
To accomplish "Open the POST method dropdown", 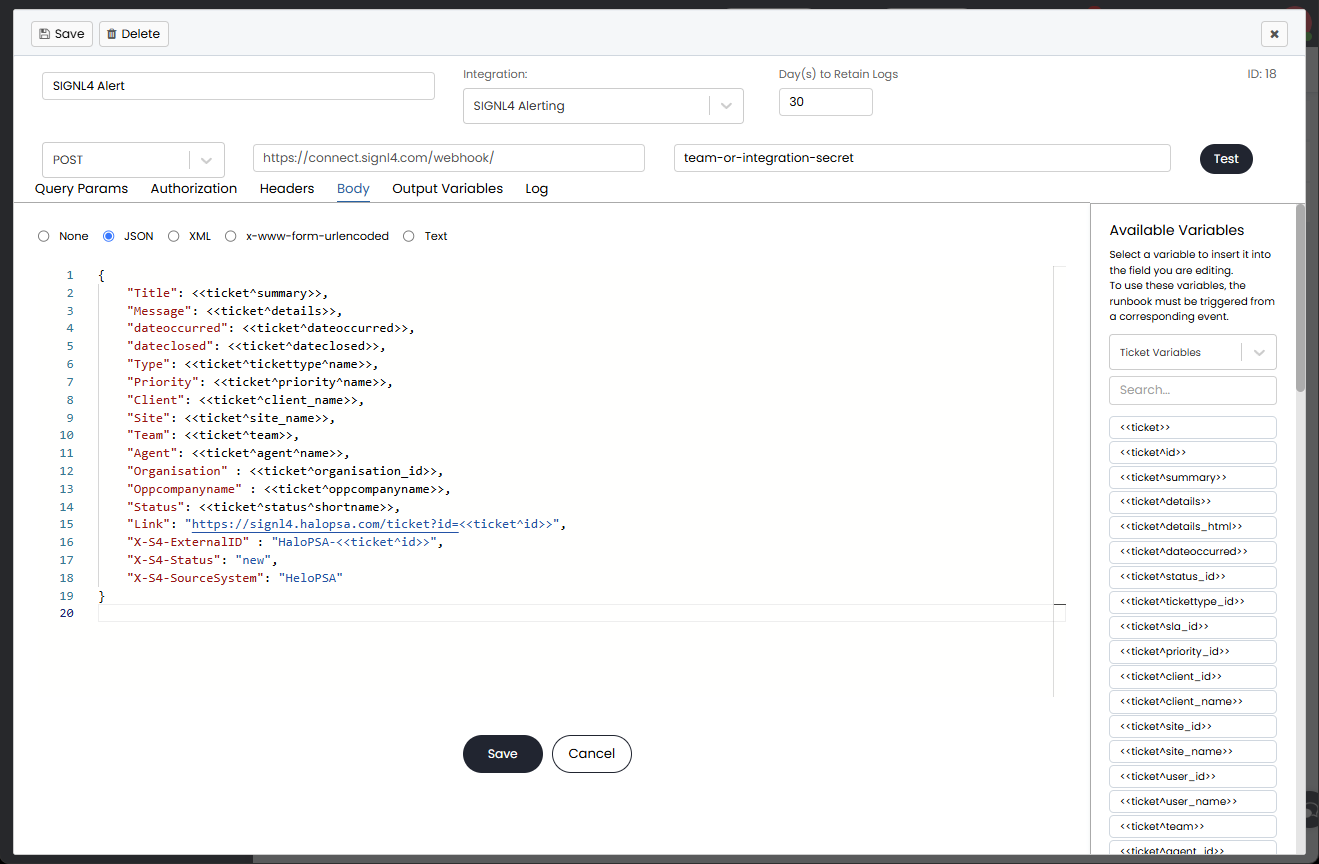I will [133, 160].
